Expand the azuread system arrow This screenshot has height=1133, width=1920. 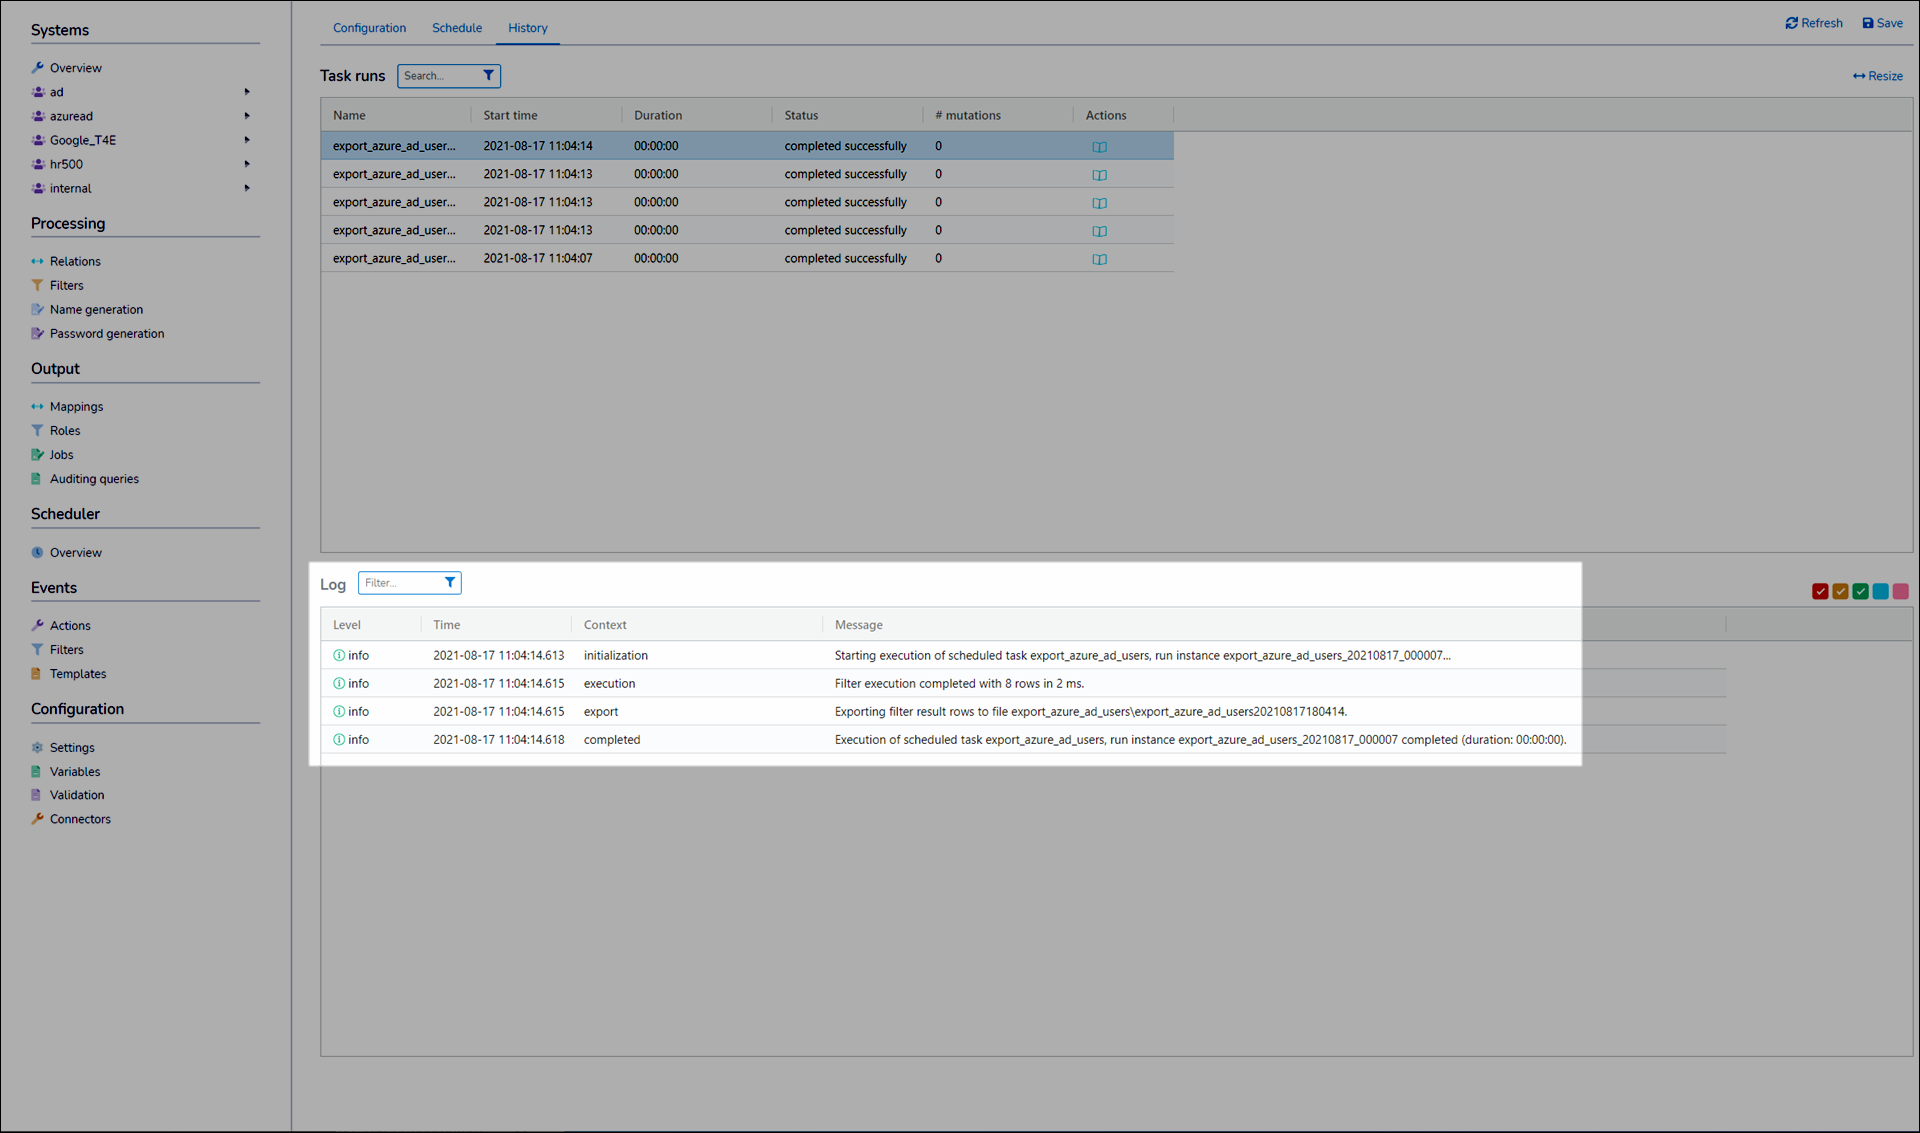coord(247,116)
